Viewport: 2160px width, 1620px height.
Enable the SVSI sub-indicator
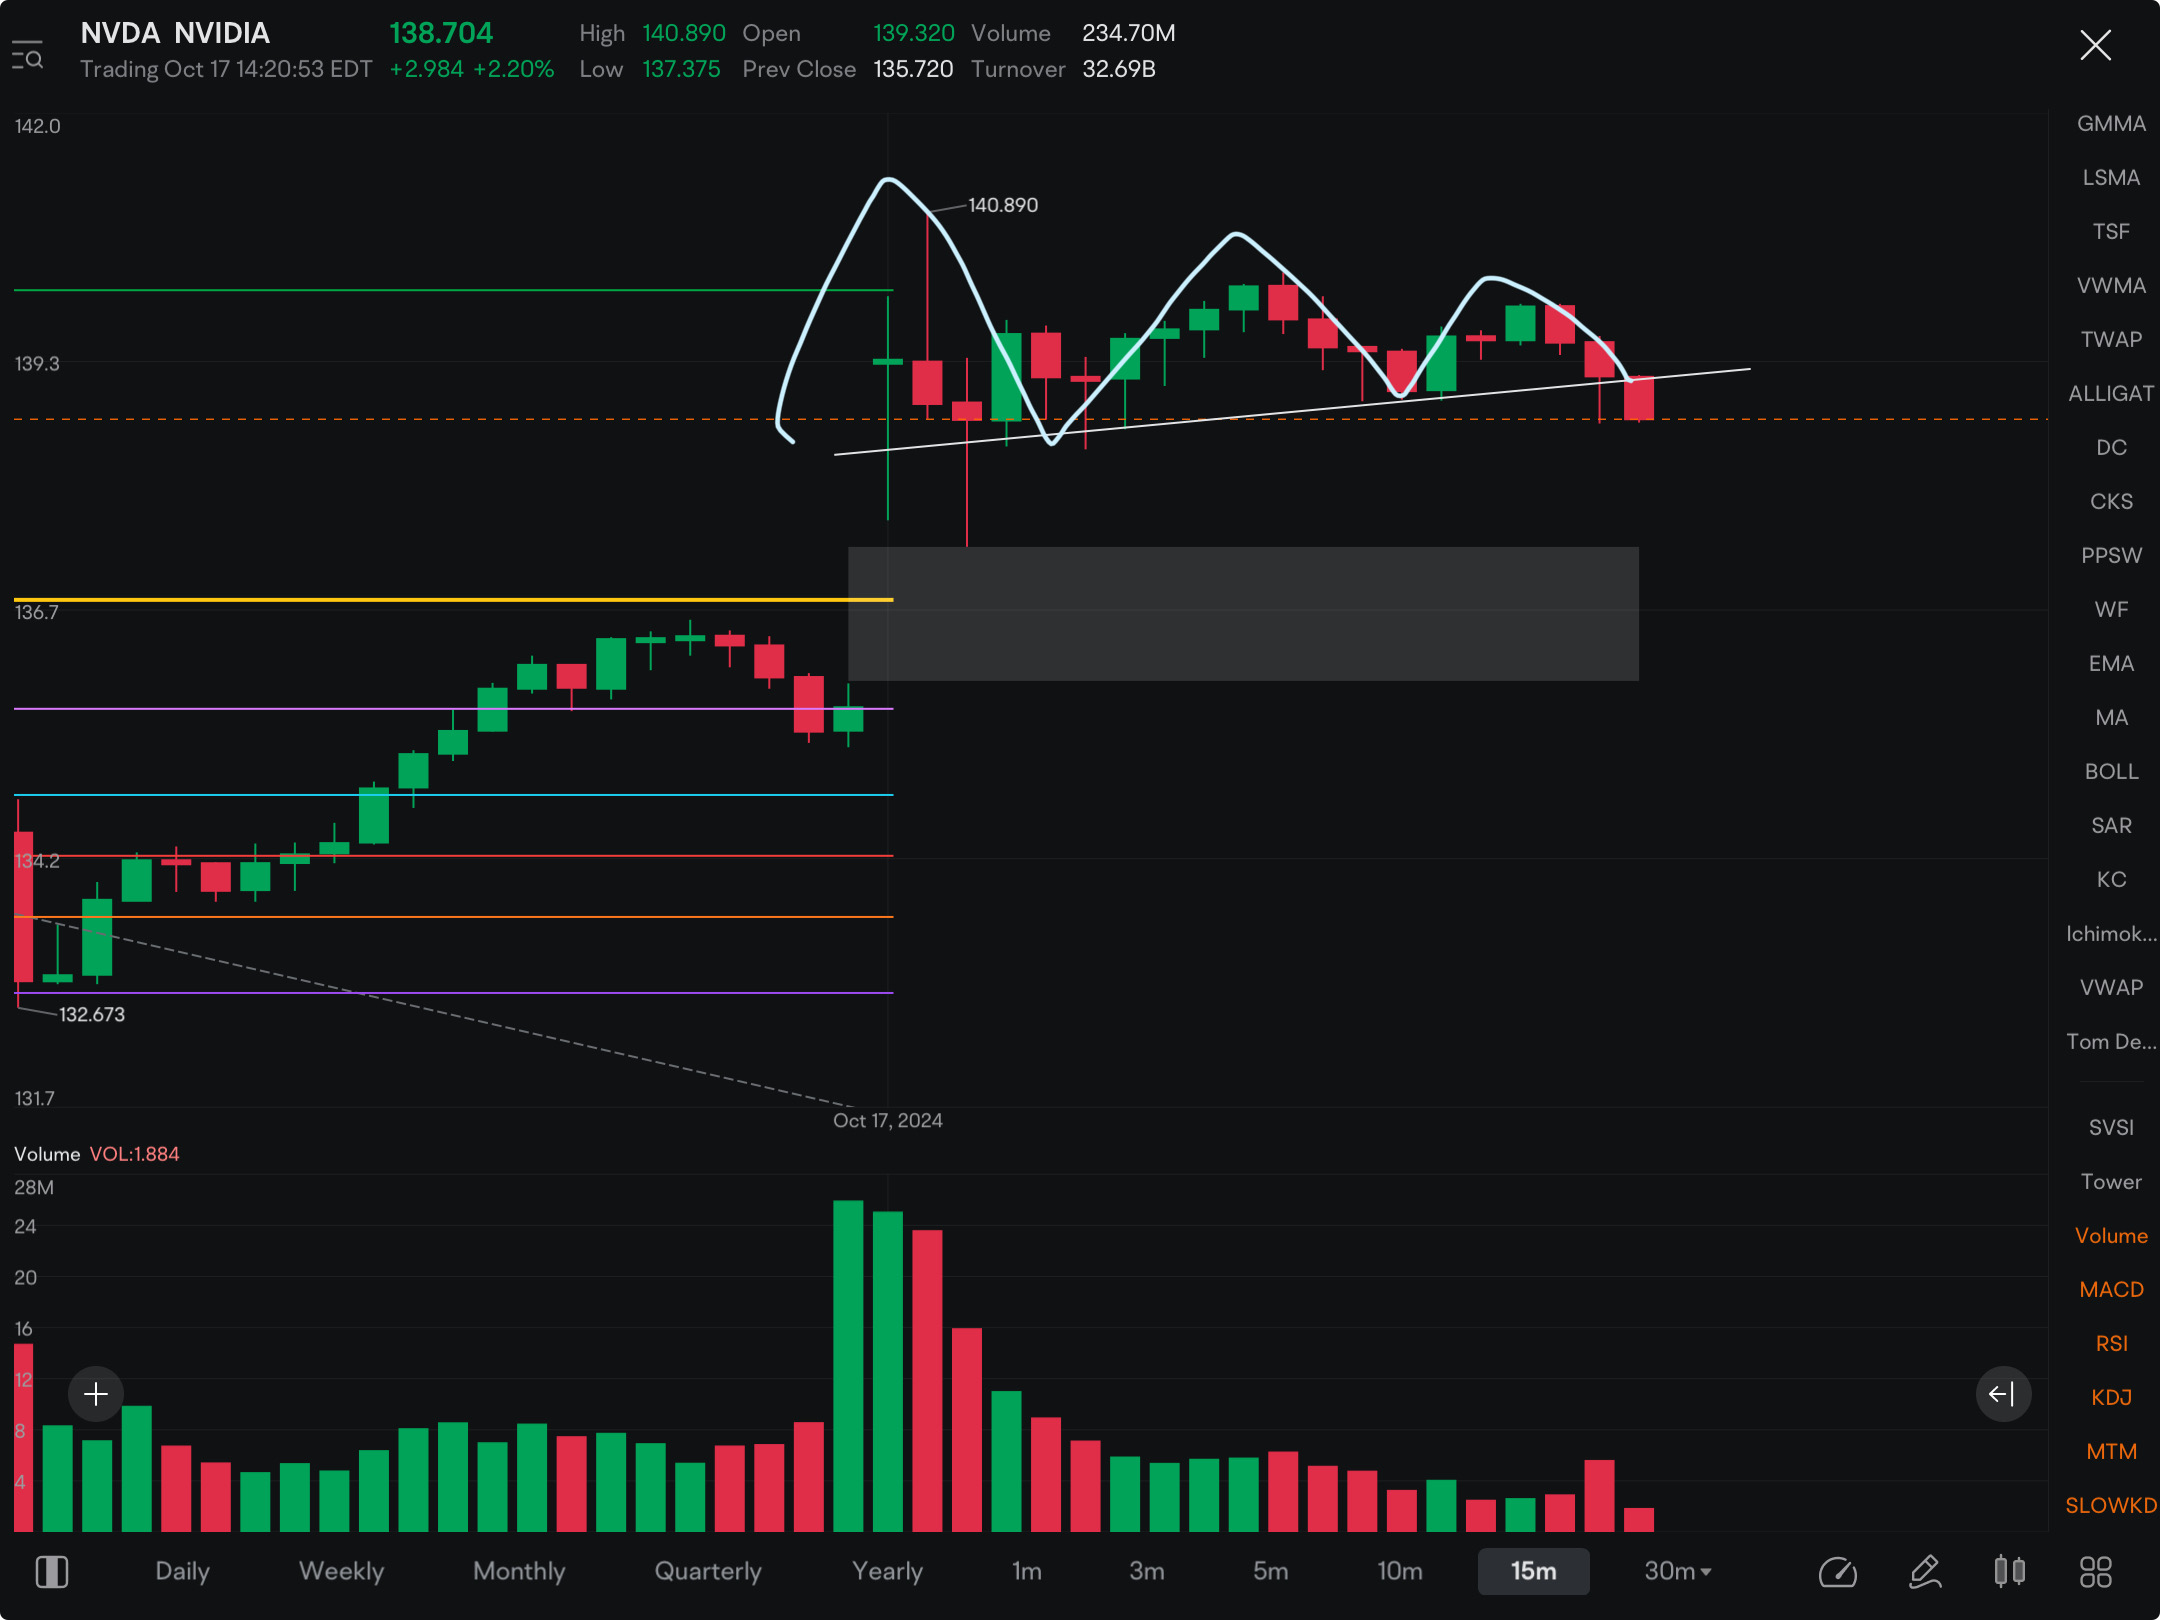coord(2111,1128)
